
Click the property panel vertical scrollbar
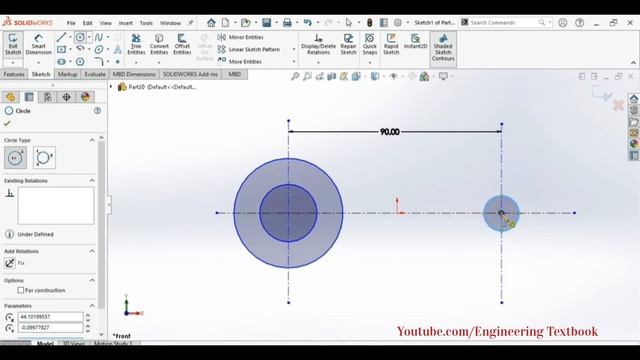pos(101,224)
